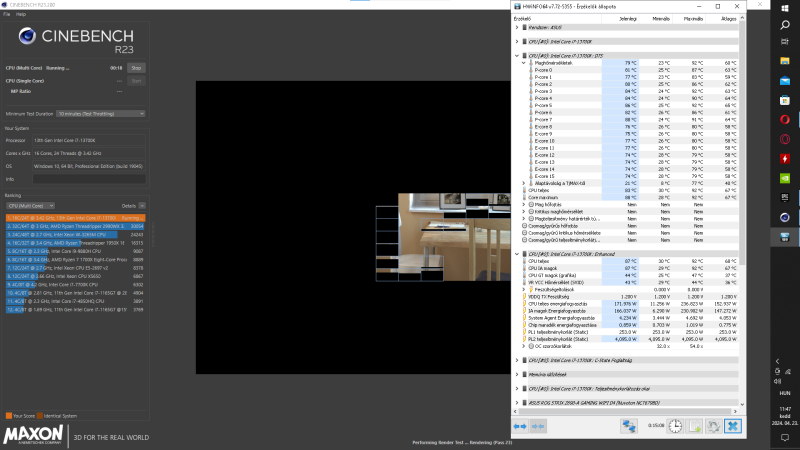Open Opera GX from taskbar

tap(785, 139)
